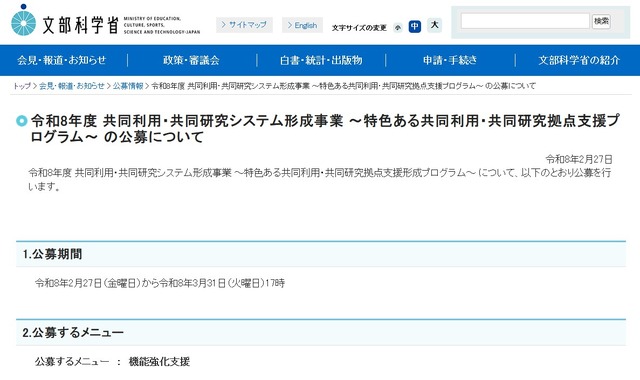This screenshot has height=380, width=640.
Task: Focus the site search input field
Action: [525, 21]
